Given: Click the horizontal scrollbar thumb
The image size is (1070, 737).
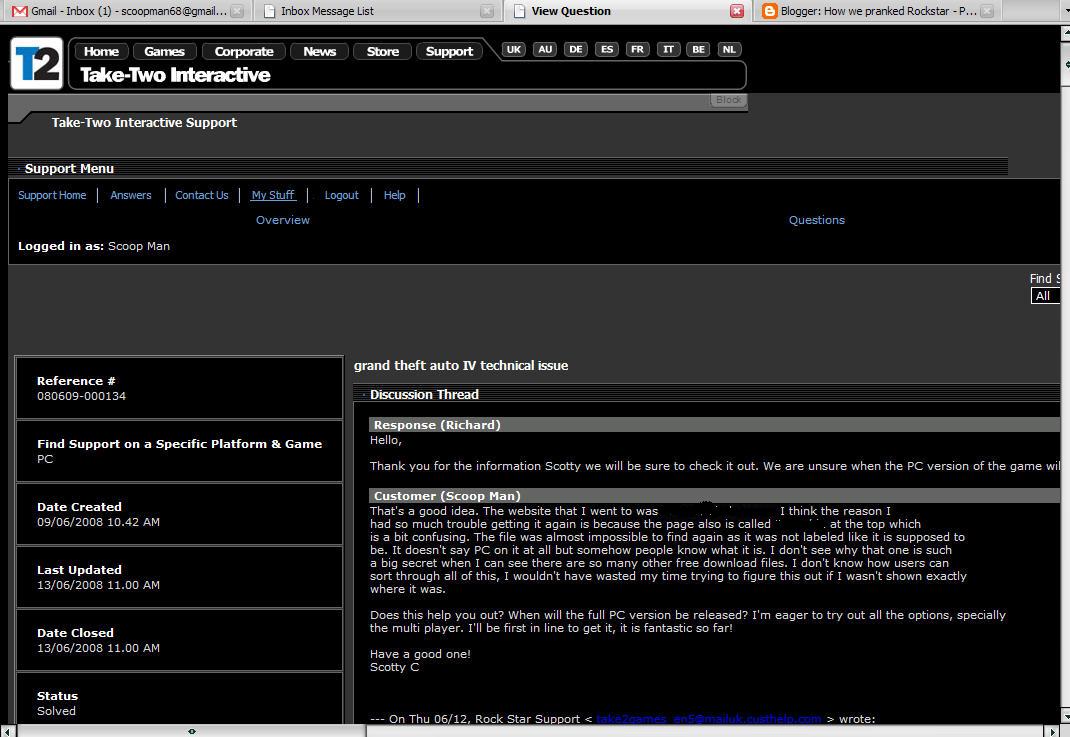Looking at the screenshot, I should [192, 731].
